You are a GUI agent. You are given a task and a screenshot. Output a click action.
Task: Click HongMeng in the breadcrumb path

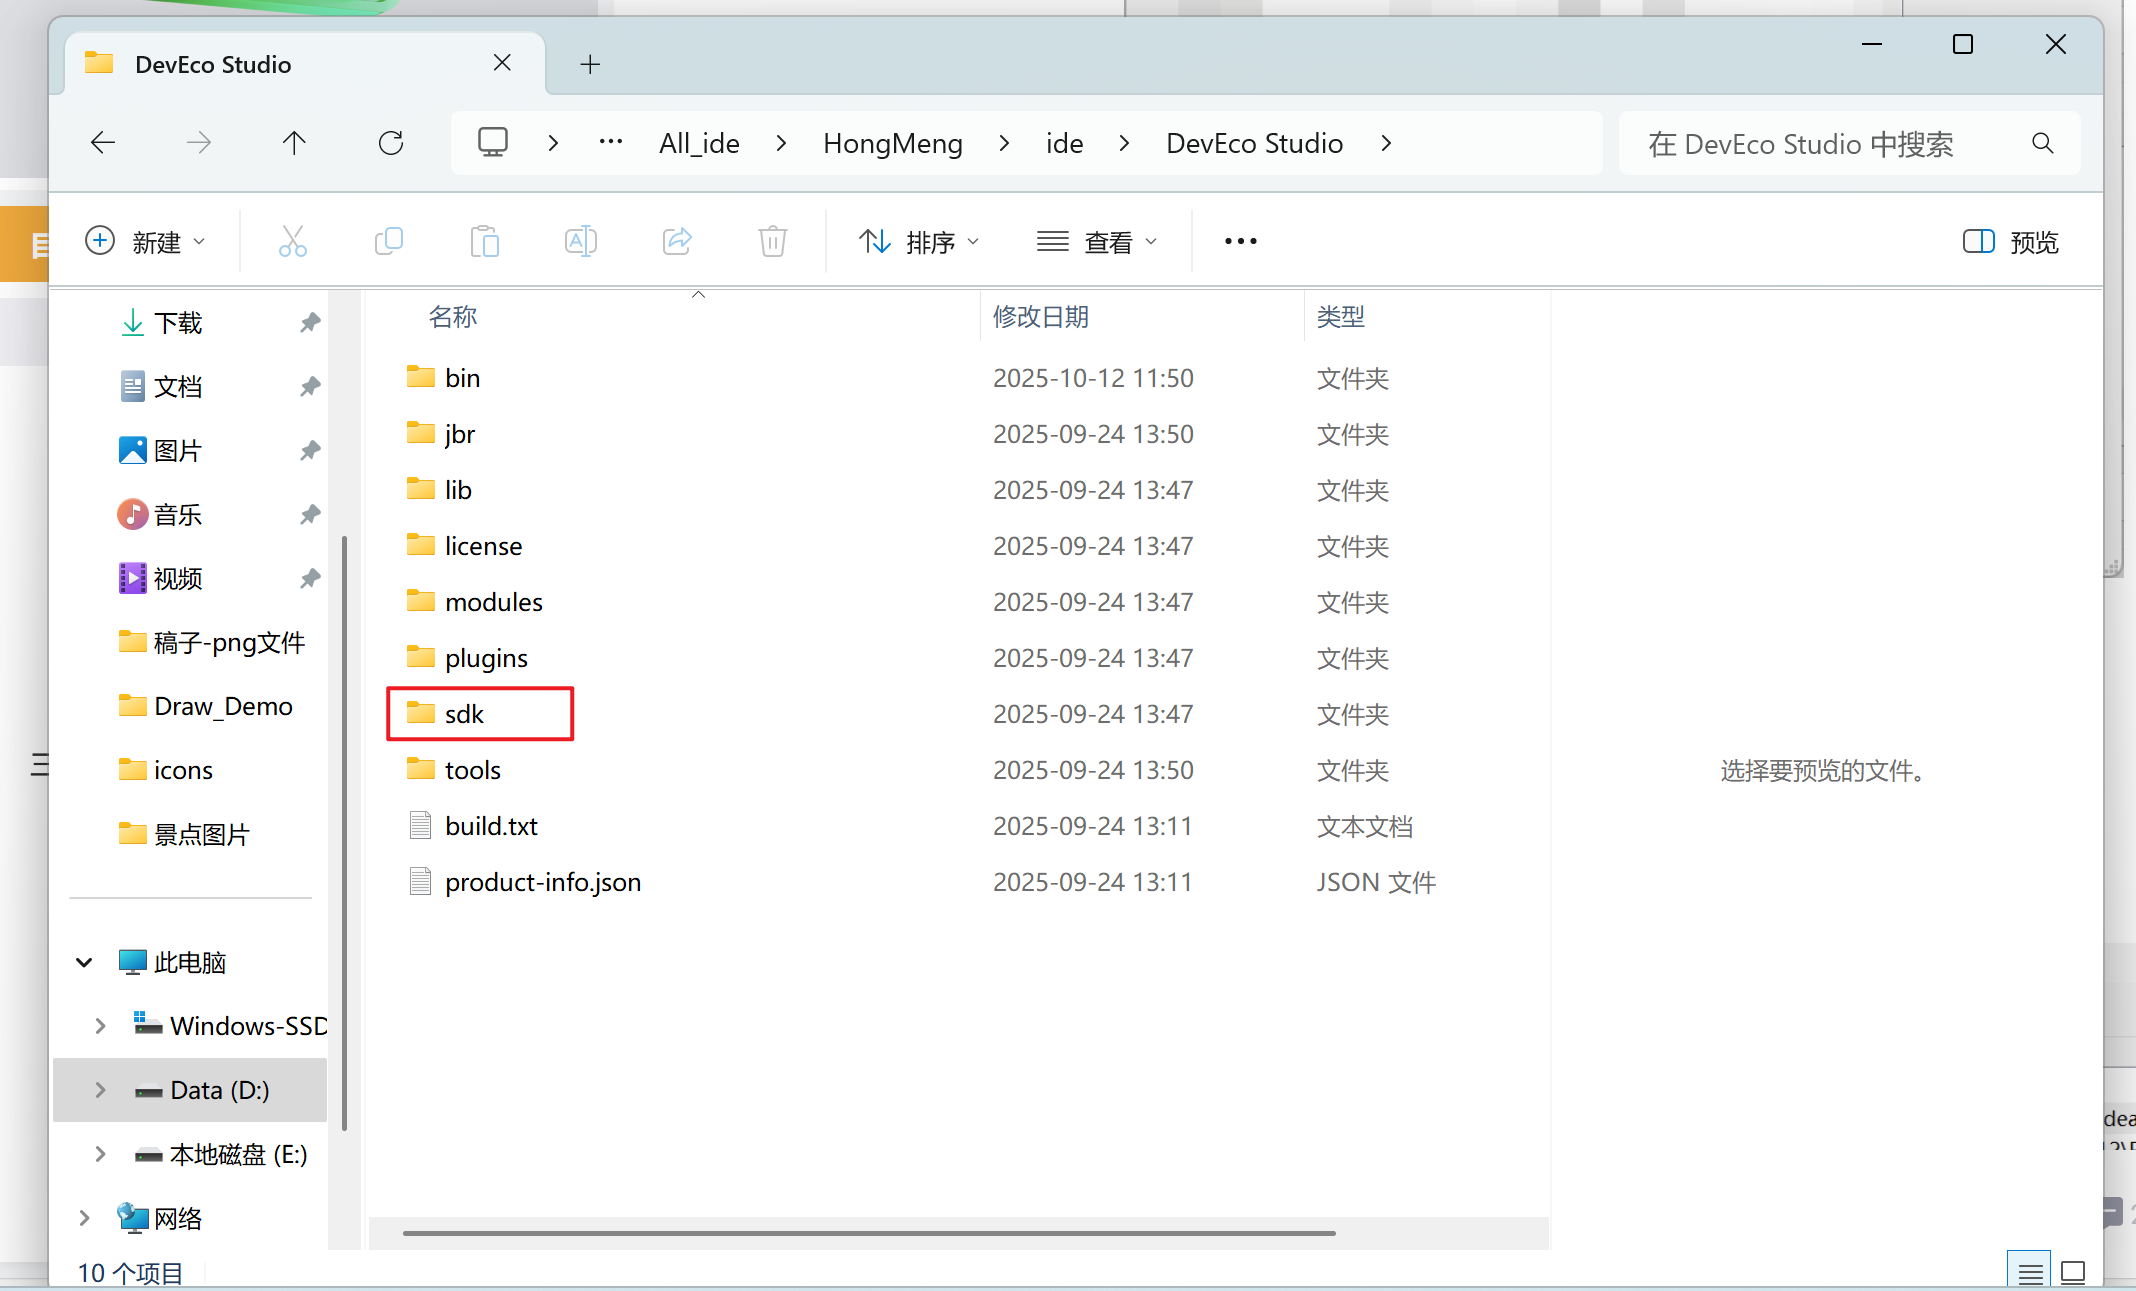click(x=892, y=143)
